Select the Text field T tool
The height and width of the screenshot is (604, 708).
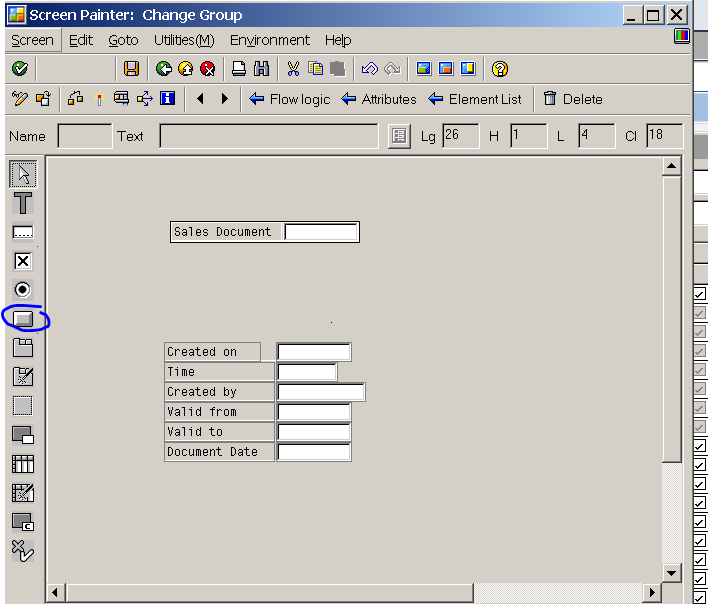coord(23,203)
